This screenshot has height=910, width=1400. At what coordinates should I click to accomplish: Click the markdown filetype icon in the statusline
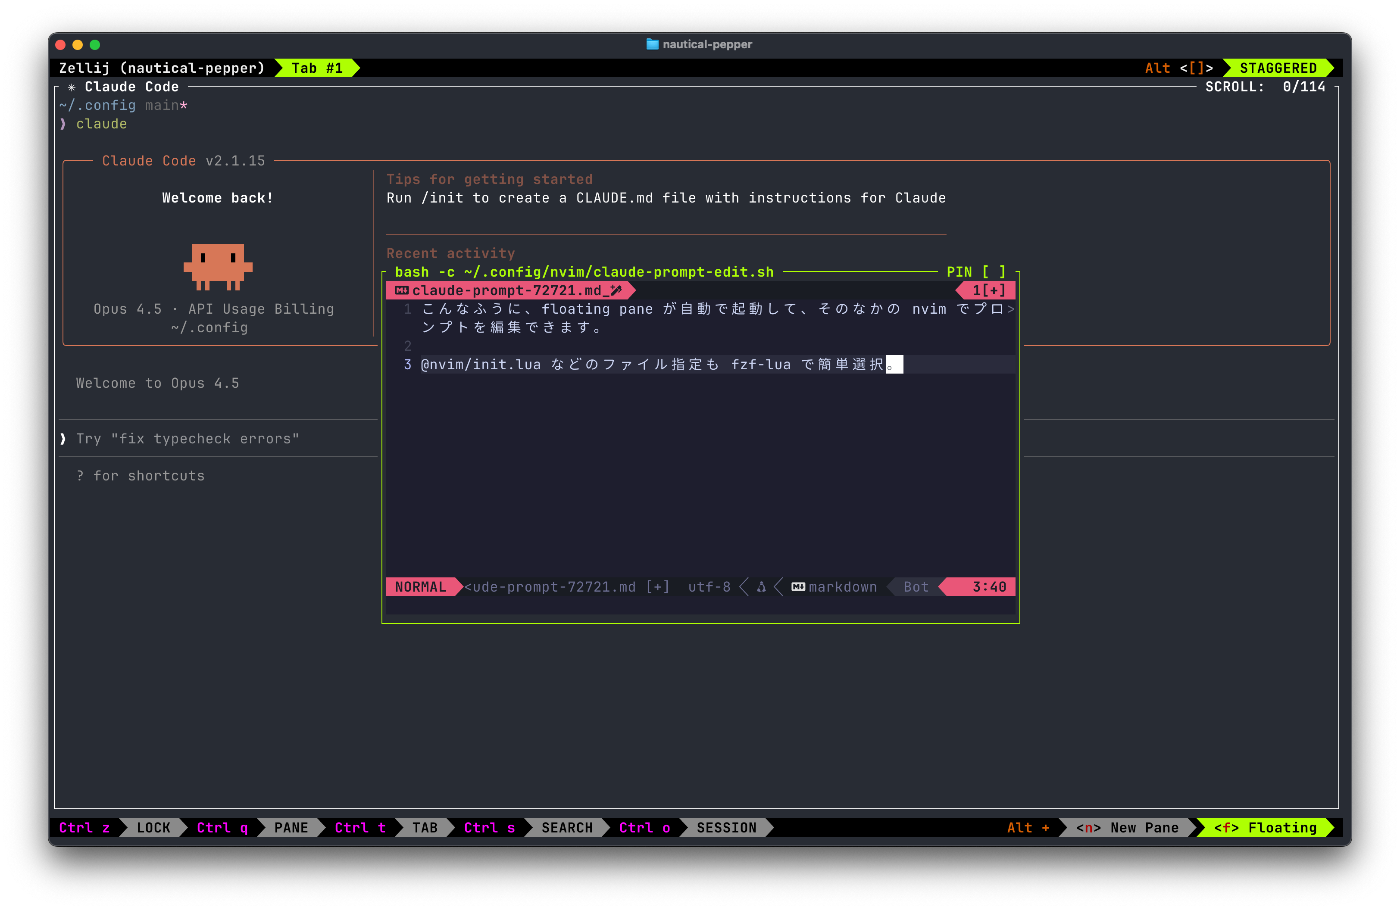pyautogui.click(x=798, y=587)
